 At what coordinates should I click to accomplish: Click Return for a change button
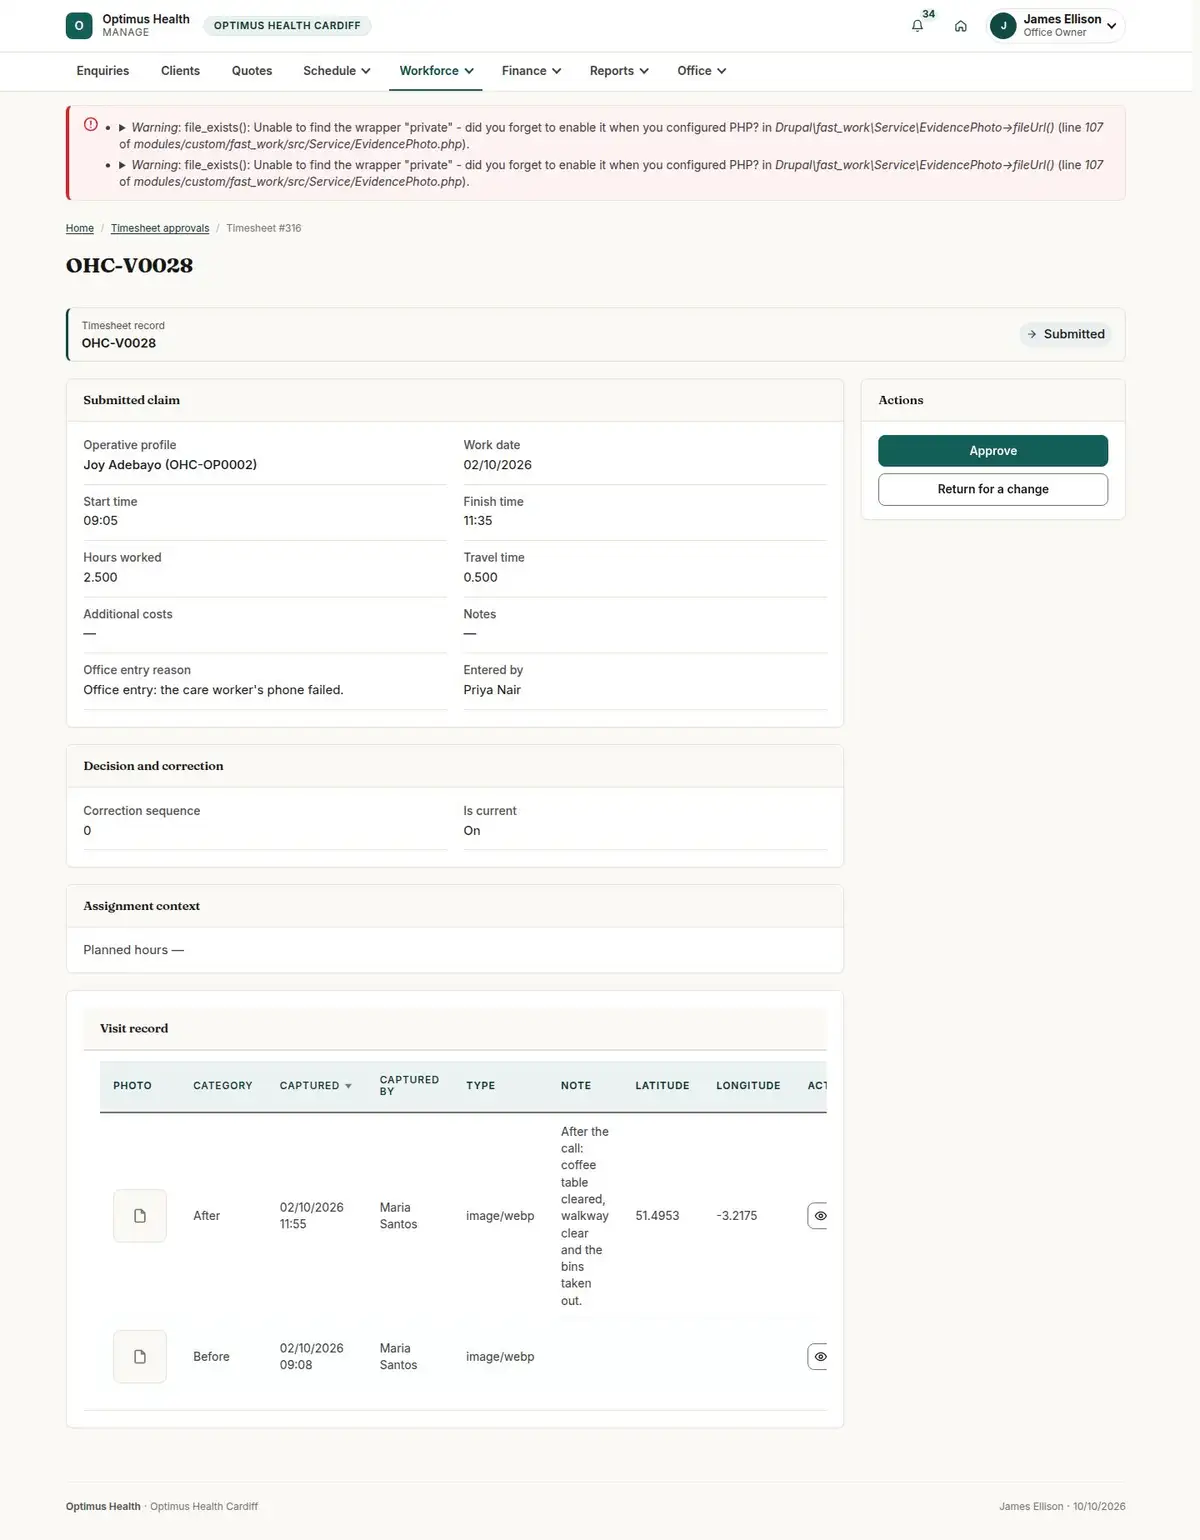[x=993, y=489]
